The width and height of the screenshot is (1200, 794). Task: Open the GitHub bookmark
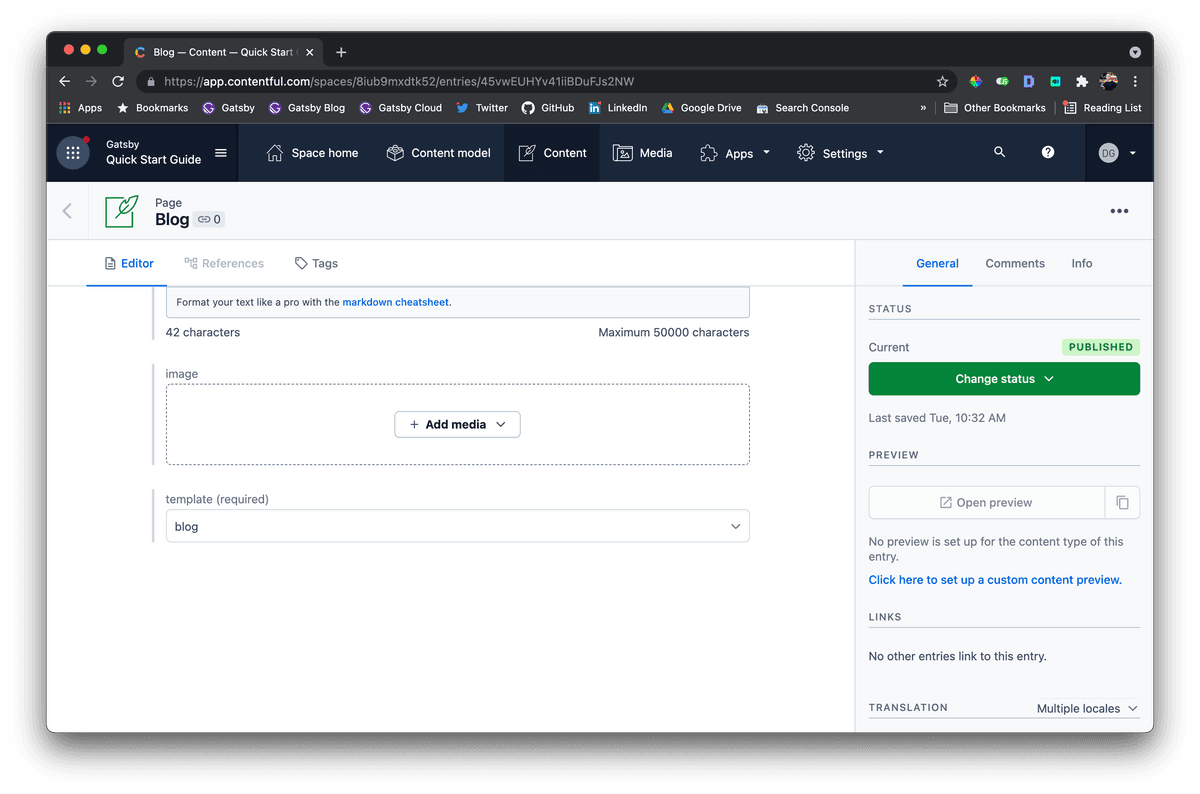click(x=548, y=108)
